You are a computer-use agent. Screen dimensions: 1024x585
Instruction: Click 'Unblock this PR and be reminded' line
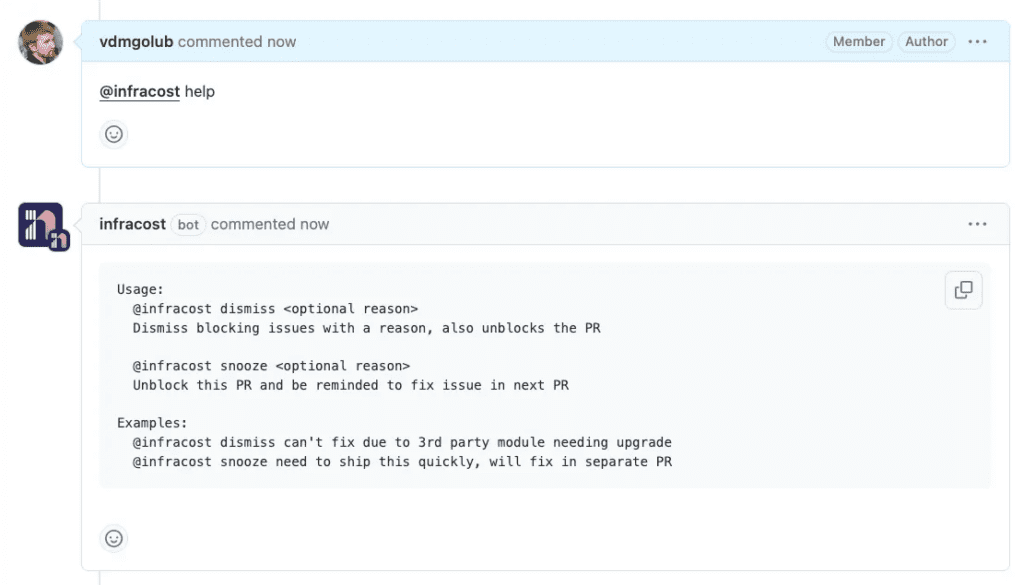351,385
